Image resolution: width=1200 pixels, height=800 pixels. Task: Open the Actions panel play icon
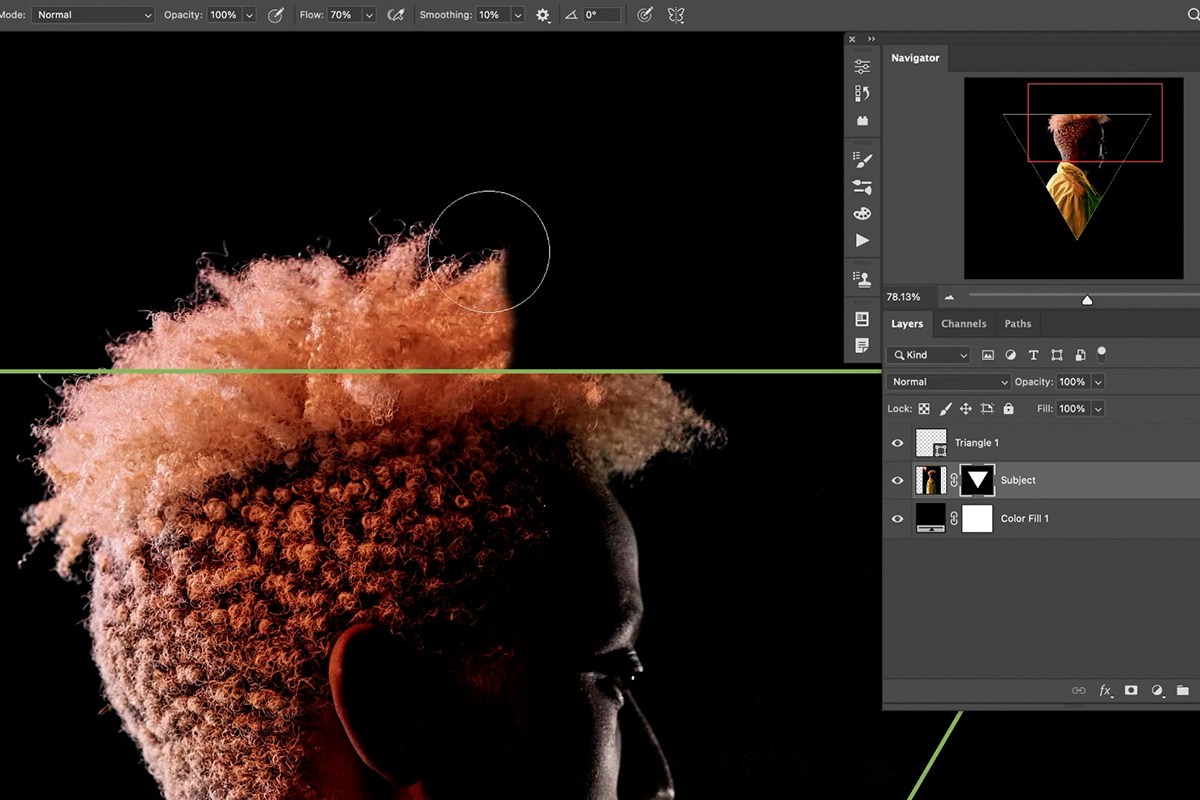(862, 240)
